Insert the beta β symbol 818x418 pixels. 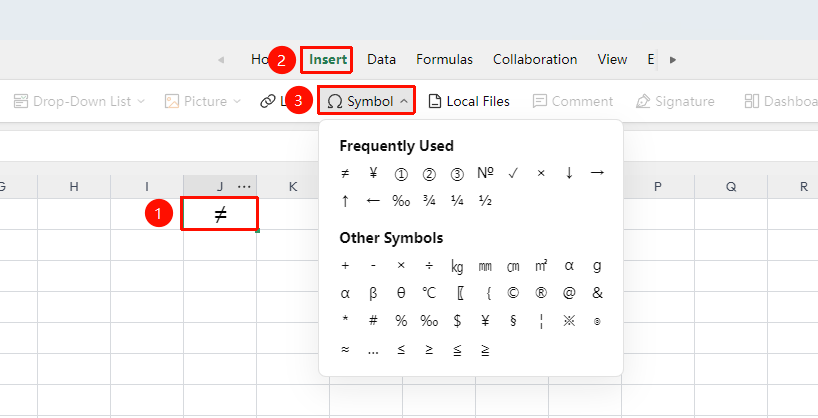373,294
